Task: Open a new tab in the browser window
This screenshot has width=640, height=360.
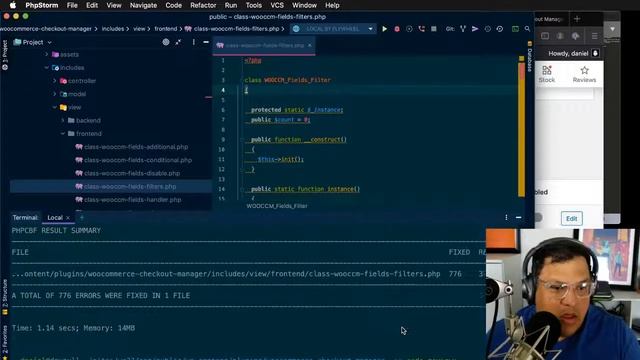Action: point(577,19)
